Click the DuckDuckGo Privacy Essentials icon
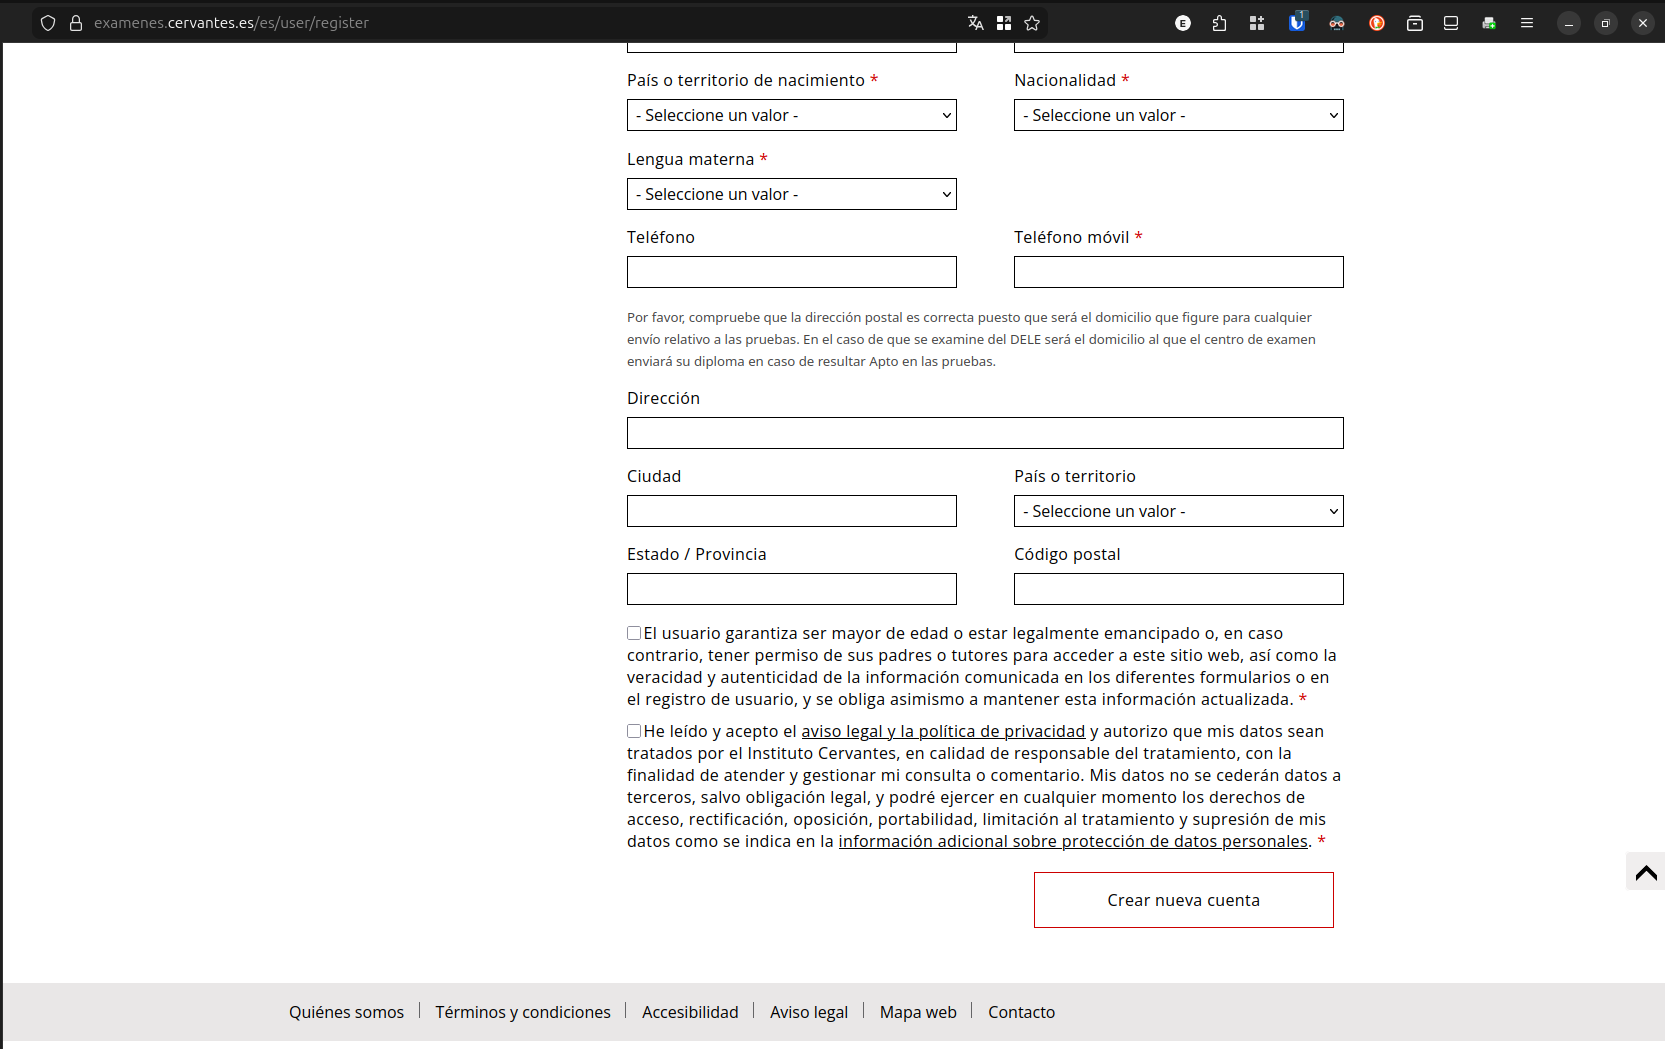 [1377, 22]
